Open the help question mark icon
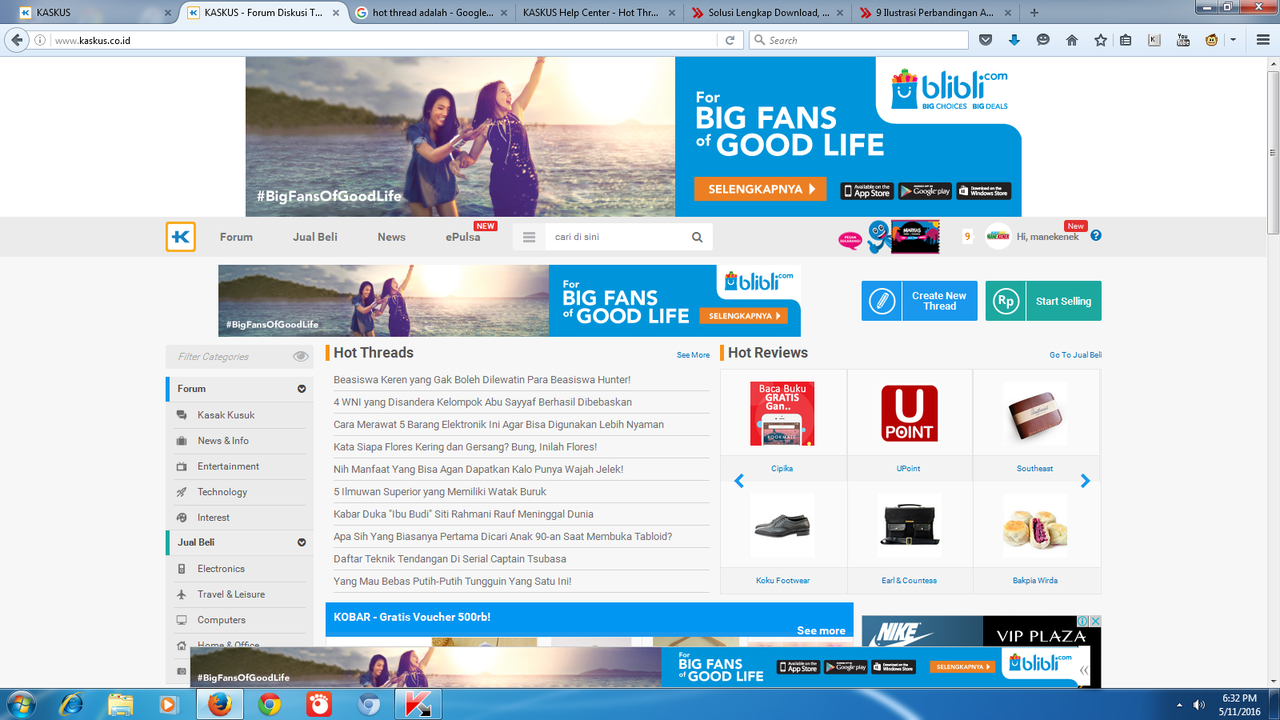 tap(1096, 236)
